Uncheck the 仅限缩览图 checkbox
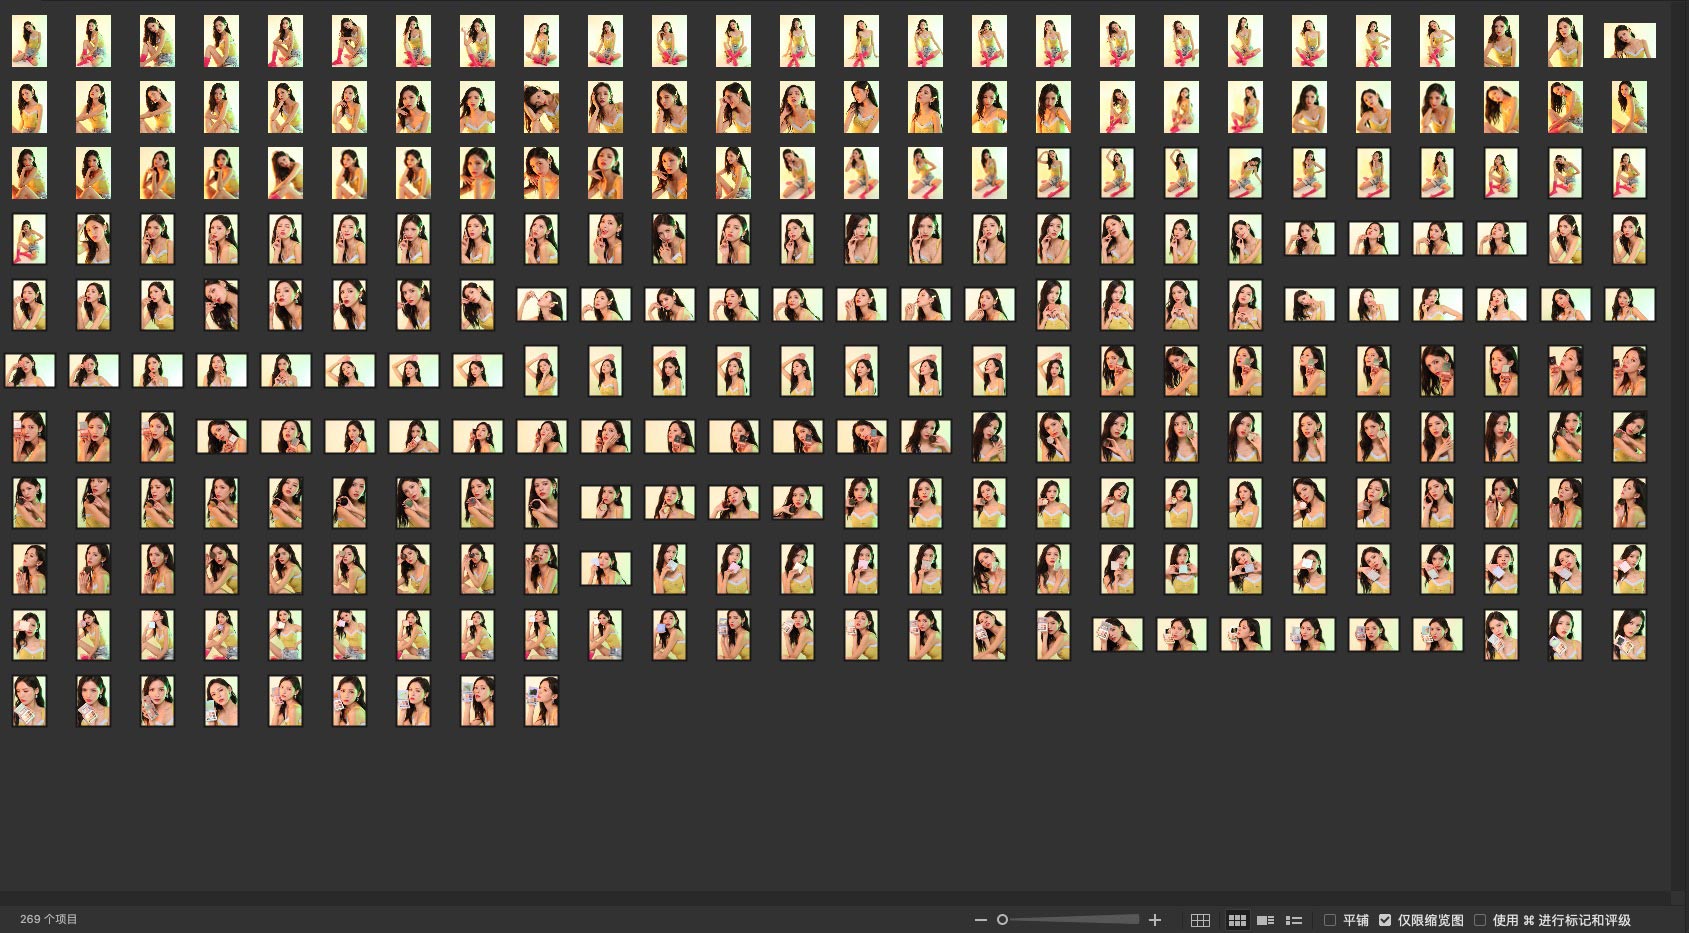 (x=1385, y=920)
